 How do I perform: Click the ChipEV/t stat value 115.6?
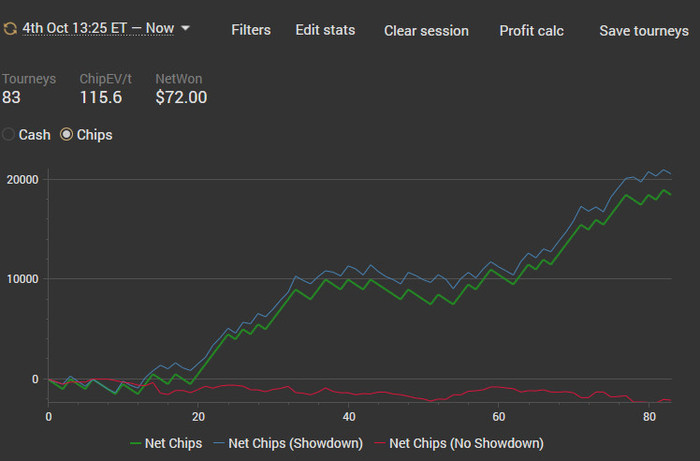[x=100, y=97]
